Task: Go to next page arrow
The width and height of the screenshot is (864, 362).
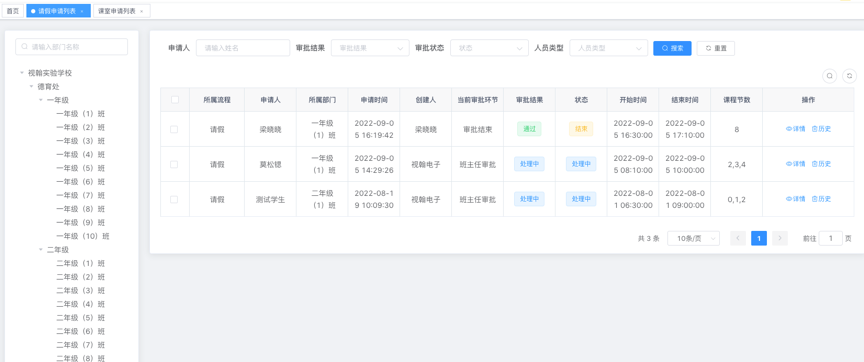Action: point(780,238)
